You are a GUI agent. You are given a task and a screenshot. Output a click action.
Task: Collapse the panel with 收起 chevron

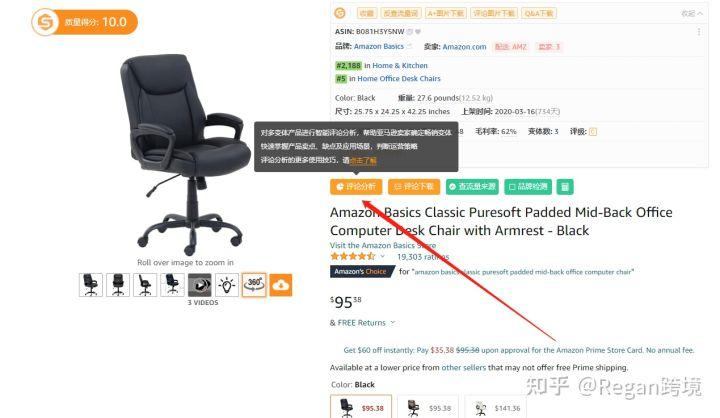pos(692,13)
